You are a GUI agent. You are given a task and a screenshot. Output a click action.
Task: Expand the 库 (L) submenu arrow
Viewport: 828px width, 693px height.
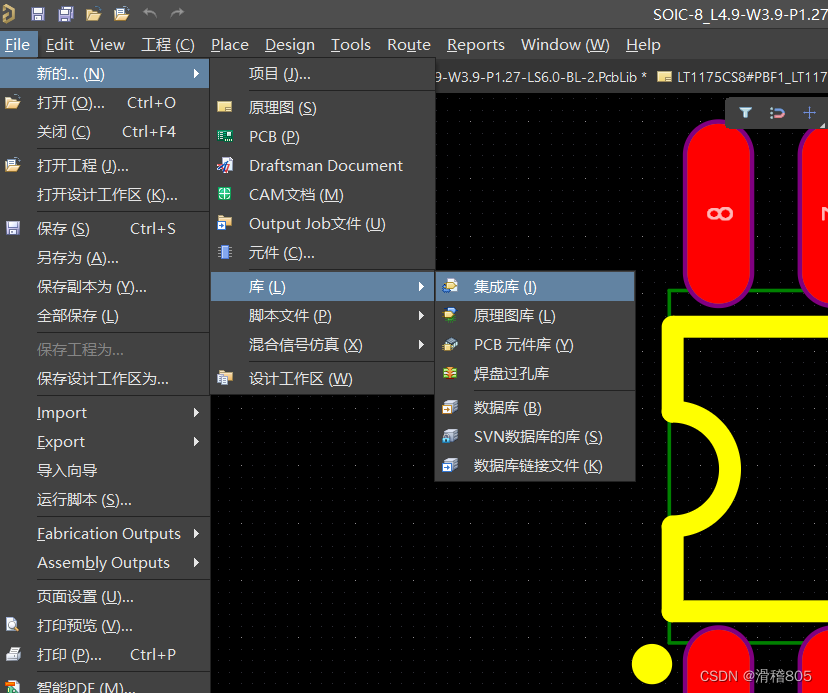(421, 286)
